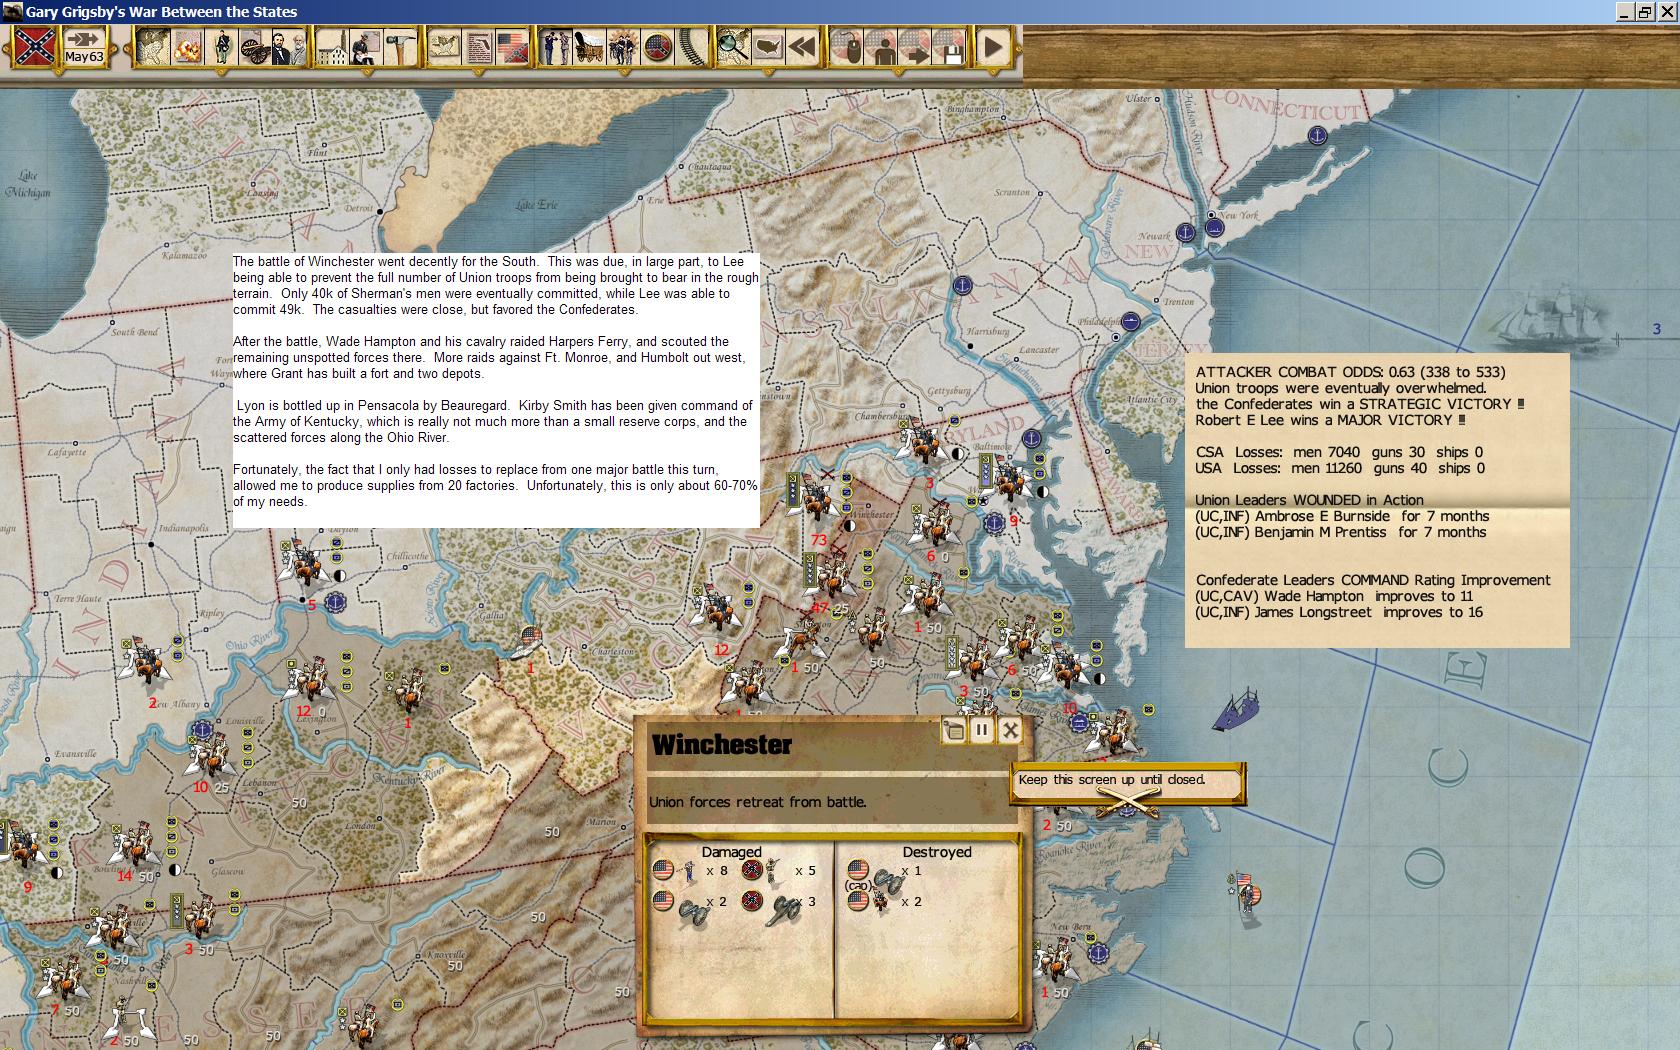Click the floppy disk save game icon
Viewport: 1680px width, 1050px height.
[948, 46]
